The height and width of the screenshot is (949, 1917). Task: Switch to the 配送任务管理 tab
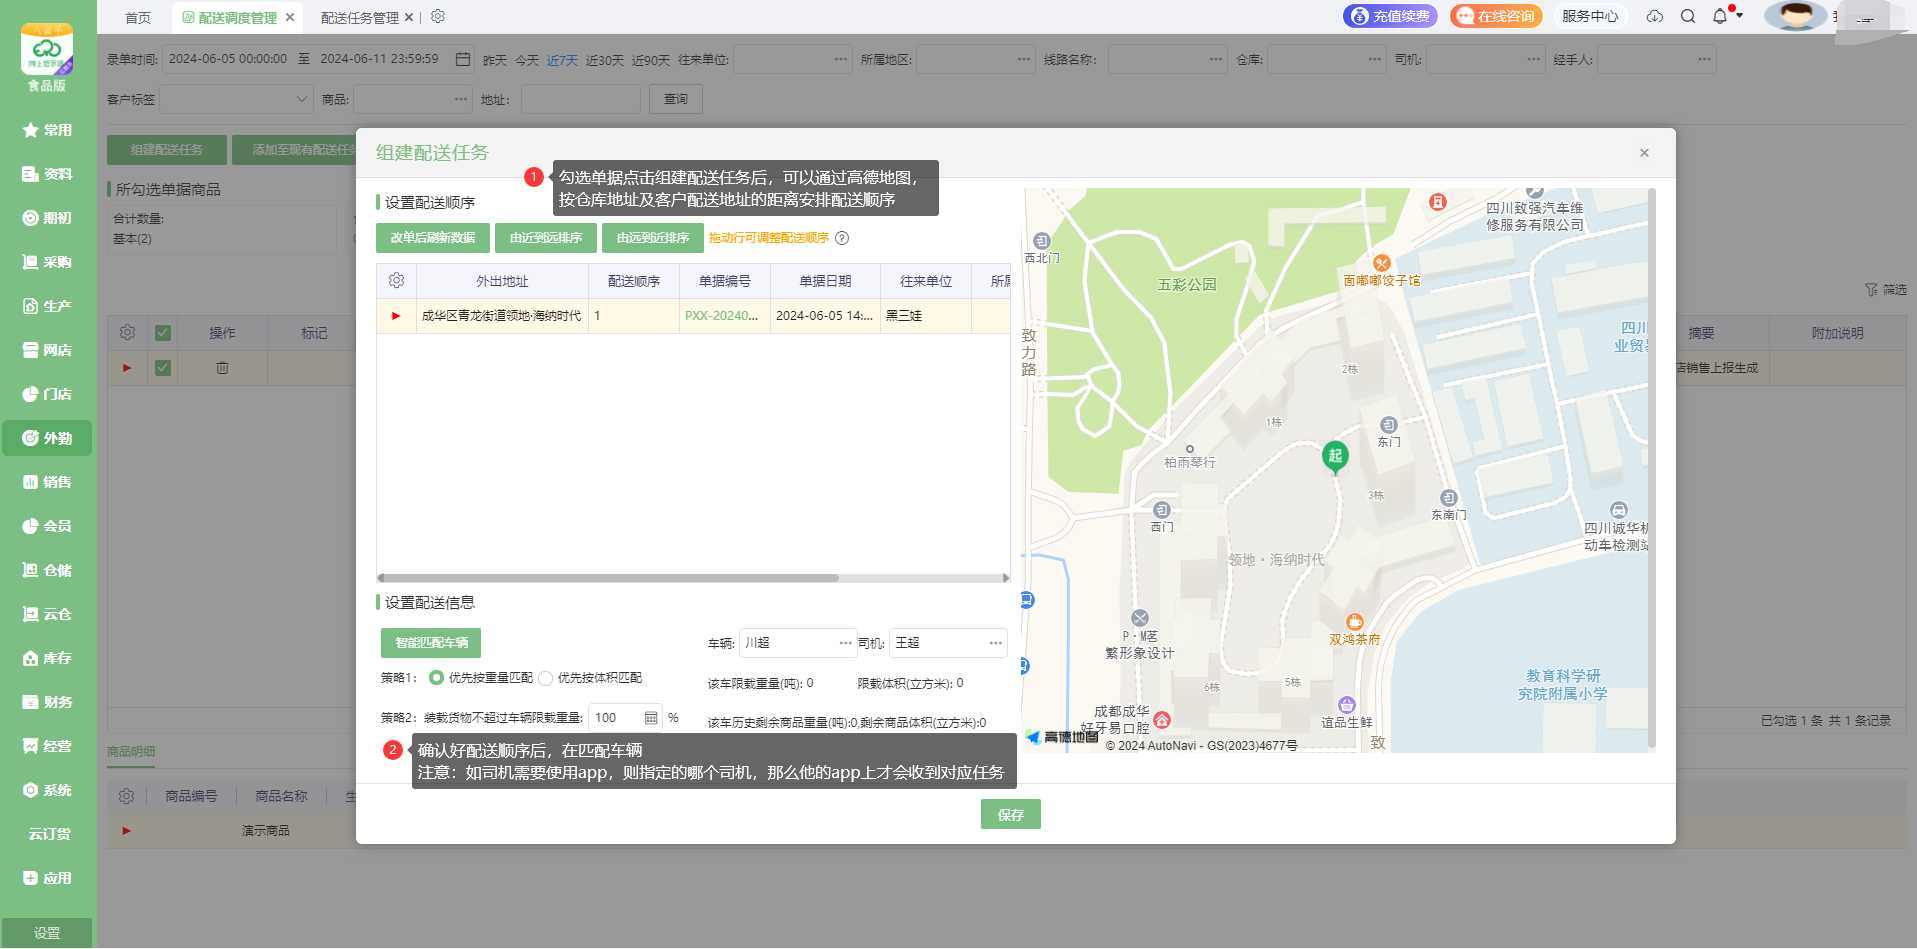pos(360,17)
